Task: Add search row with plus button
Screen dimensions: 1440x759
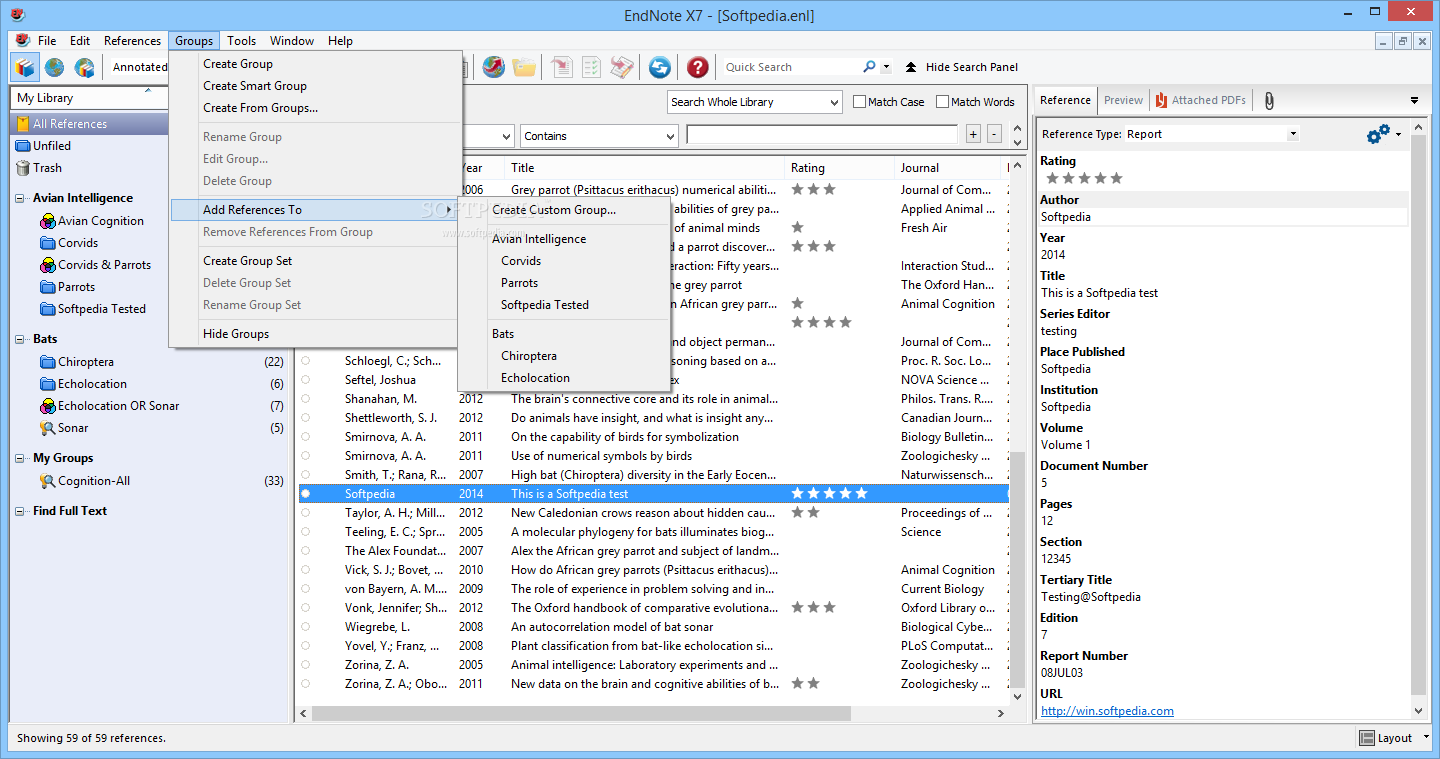Action: 973,134
